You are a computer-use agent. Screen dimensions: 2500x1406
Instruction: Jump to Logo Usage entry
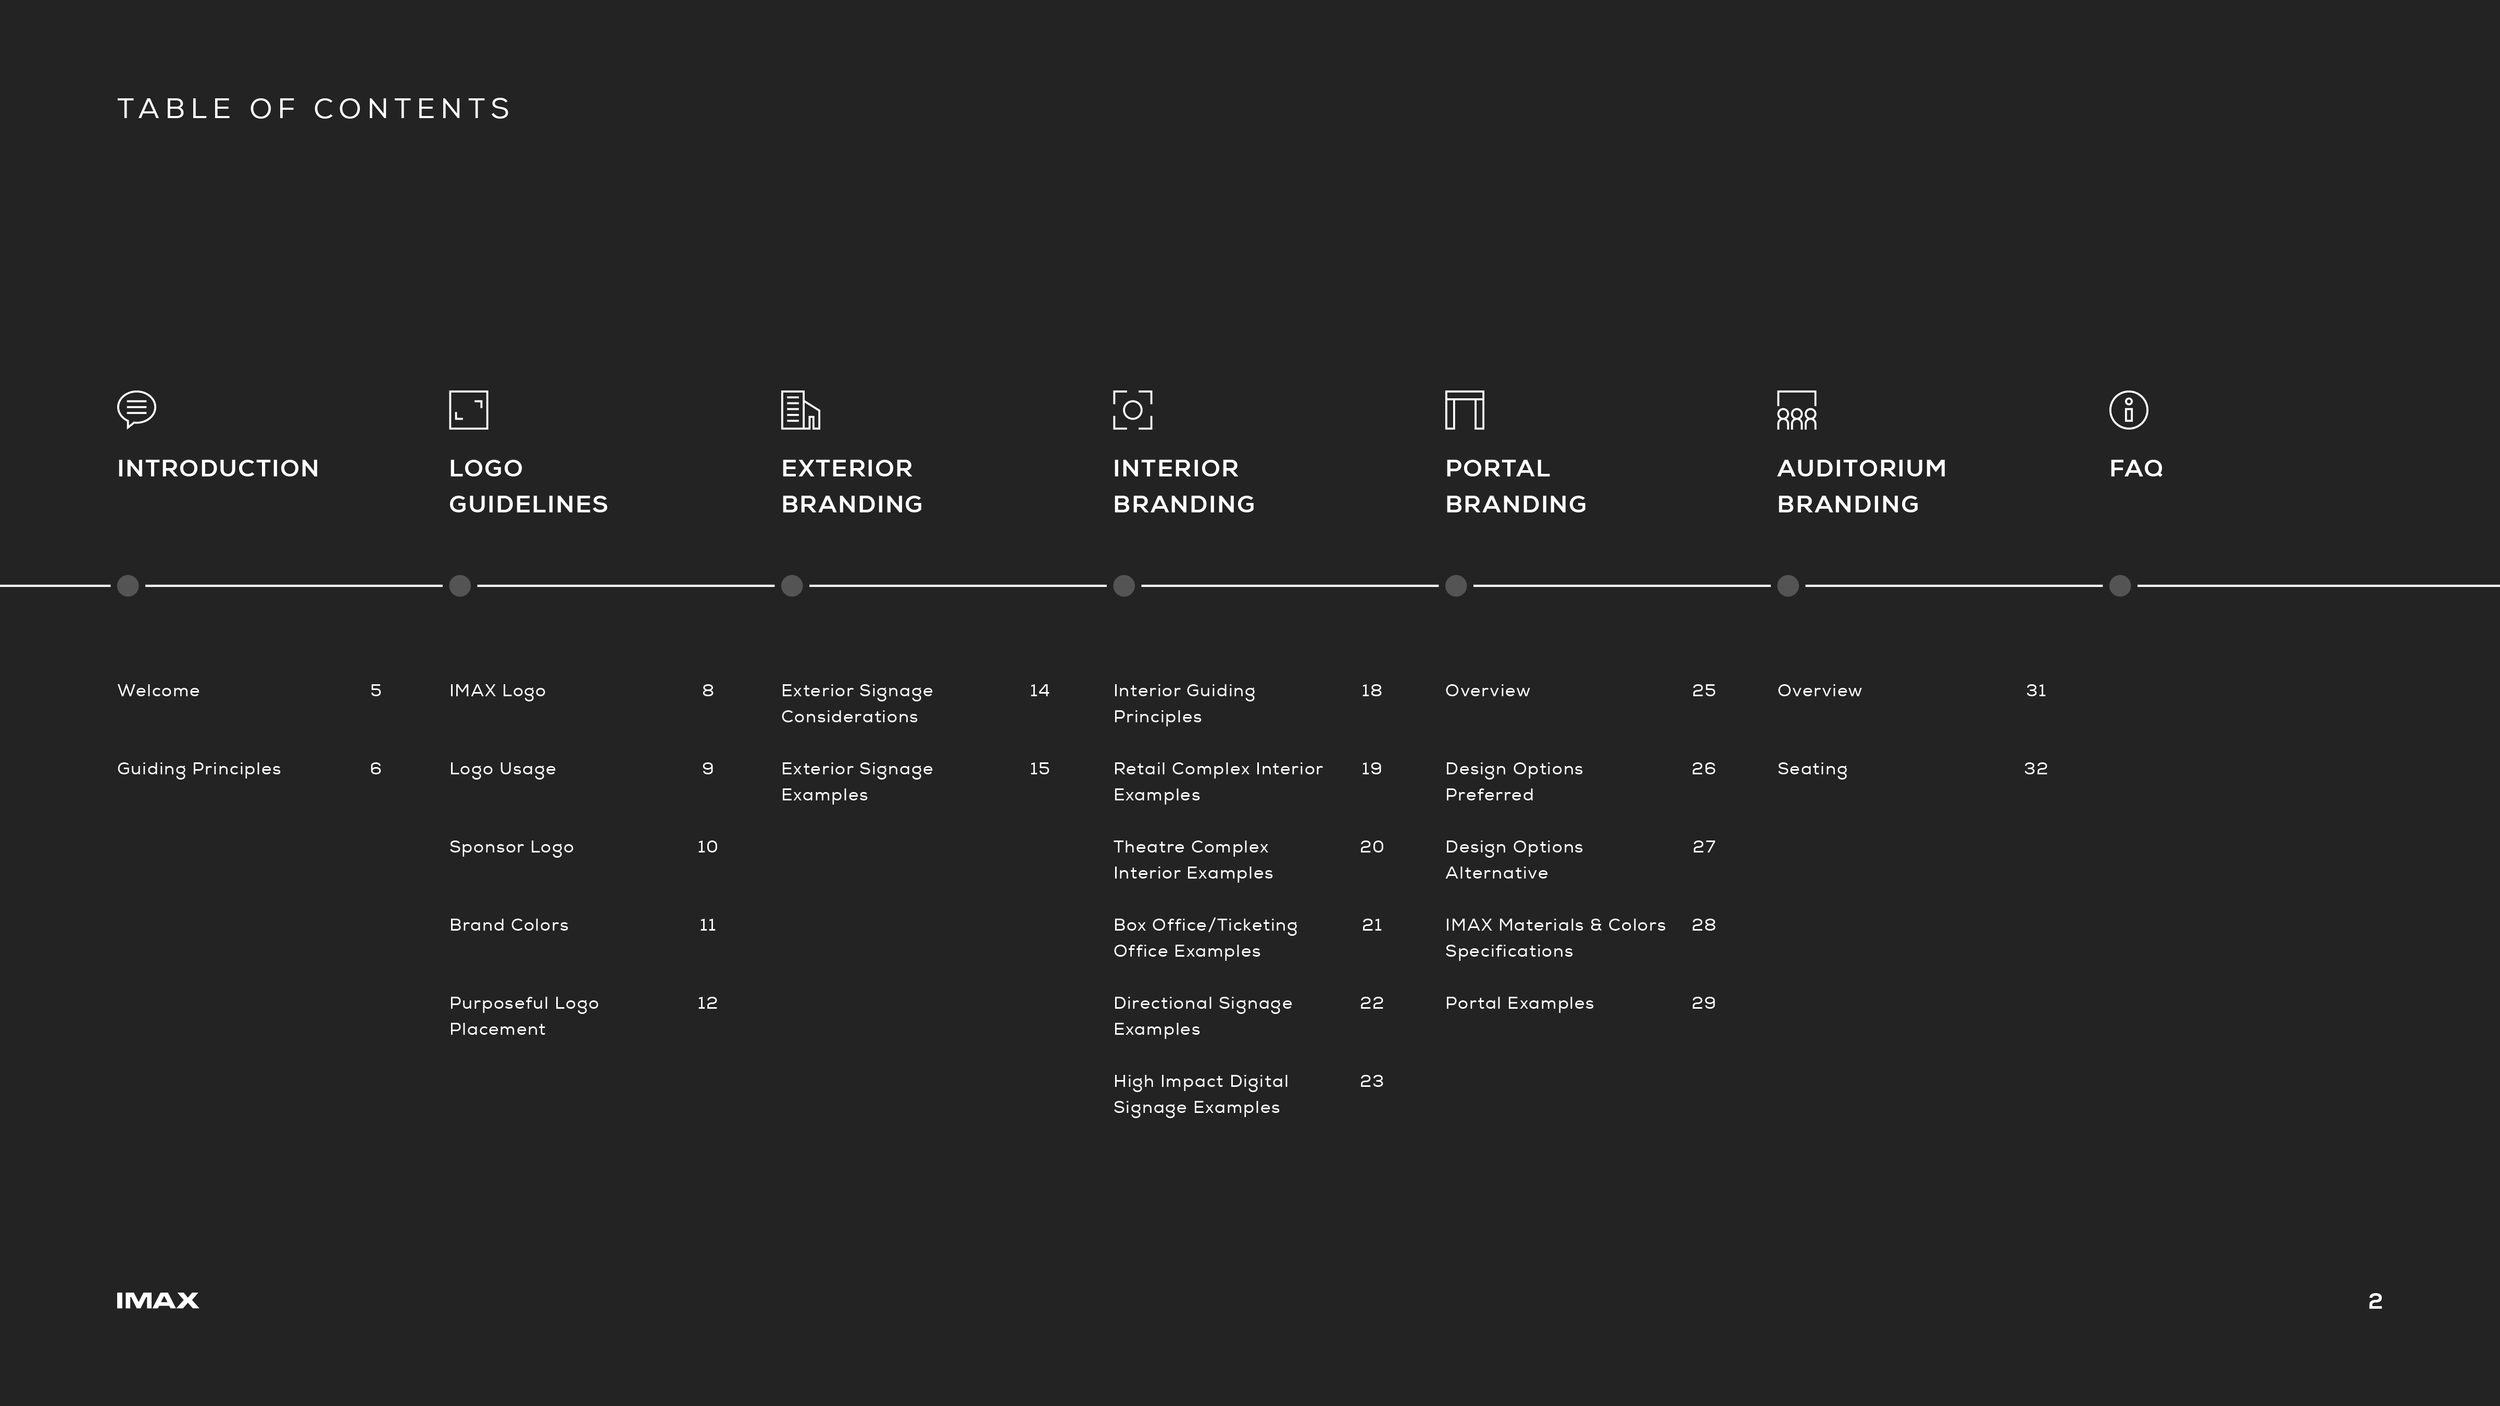click(x=502, y=769)
